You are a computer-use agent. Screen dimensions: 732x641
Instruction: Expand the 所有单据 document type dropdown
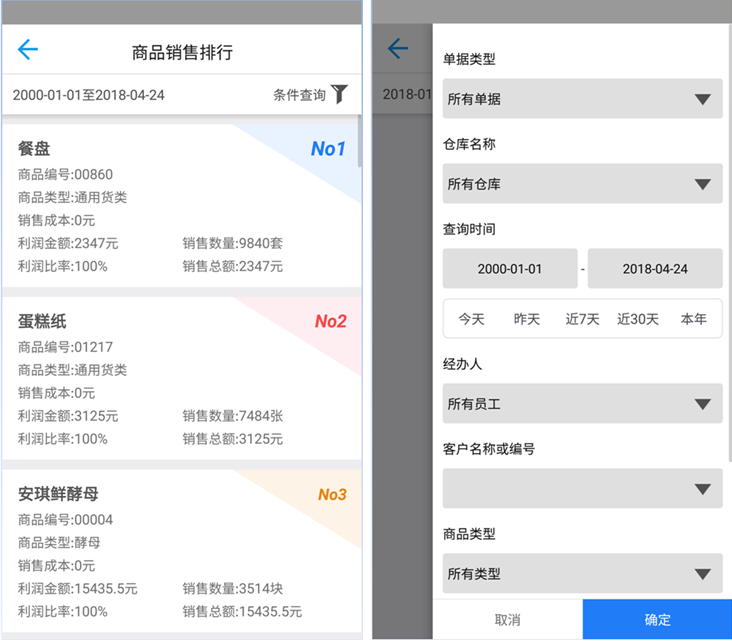click(x=582, y=99)
